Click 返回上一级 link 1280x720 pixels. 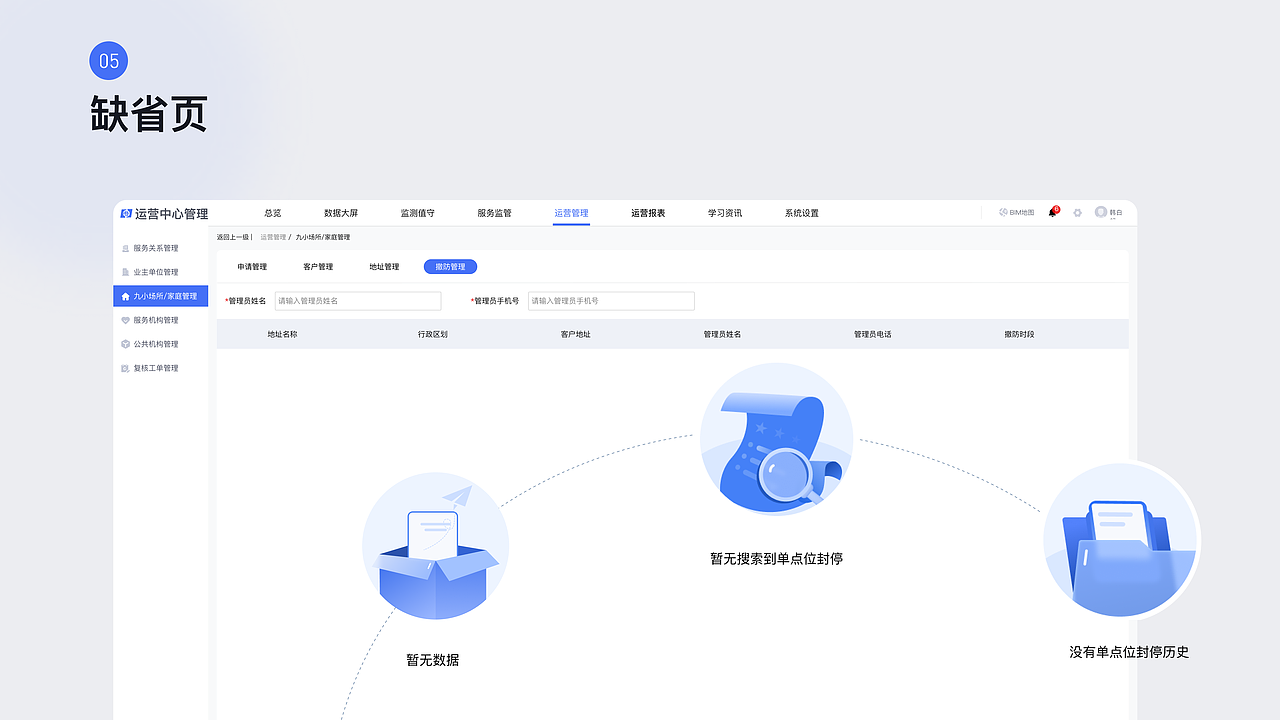[x=233, y=237]
